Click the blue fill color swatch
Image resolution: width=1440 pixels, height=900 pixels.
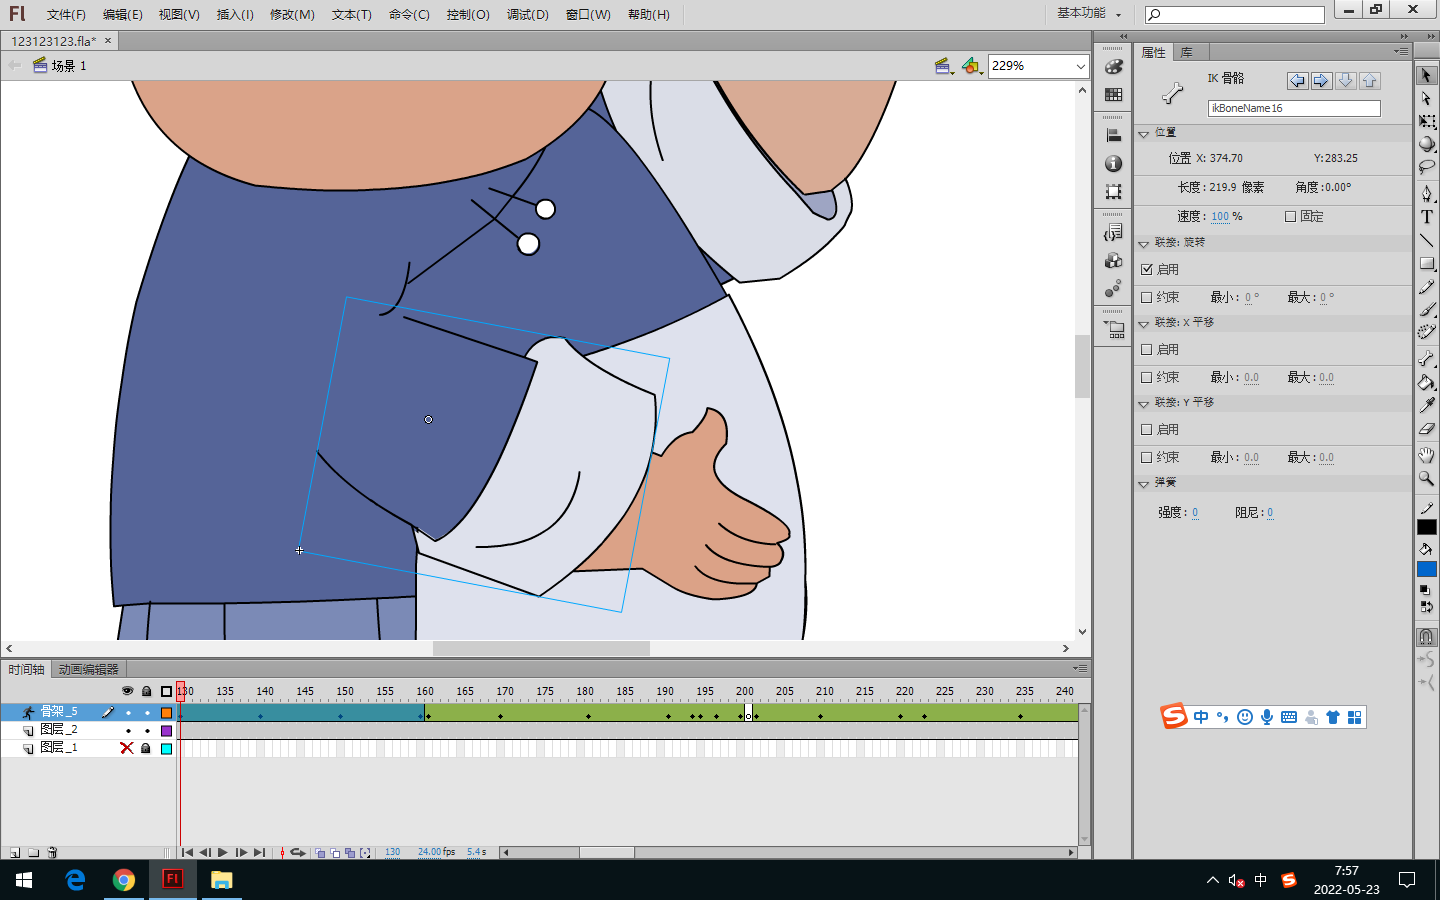coord(1427,569)
